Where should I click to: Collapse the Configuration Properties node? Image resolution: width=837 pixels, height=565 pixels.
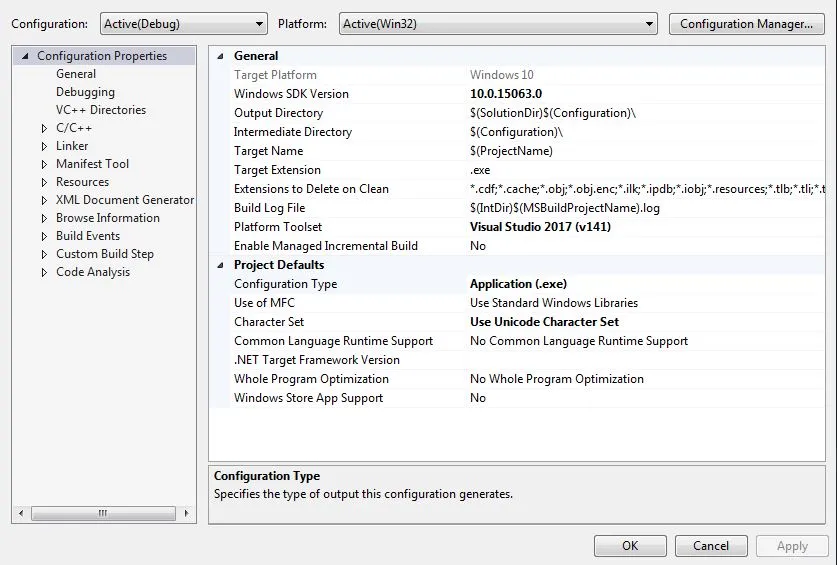(x=25, y=56)
